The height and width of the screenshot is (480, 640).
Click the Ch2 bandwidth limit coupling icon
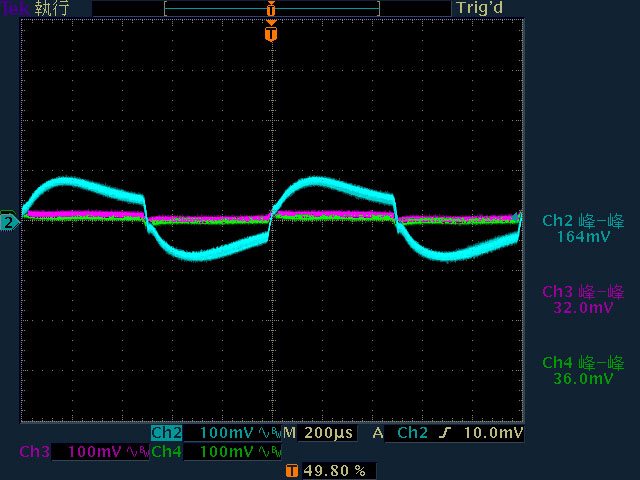269,433
